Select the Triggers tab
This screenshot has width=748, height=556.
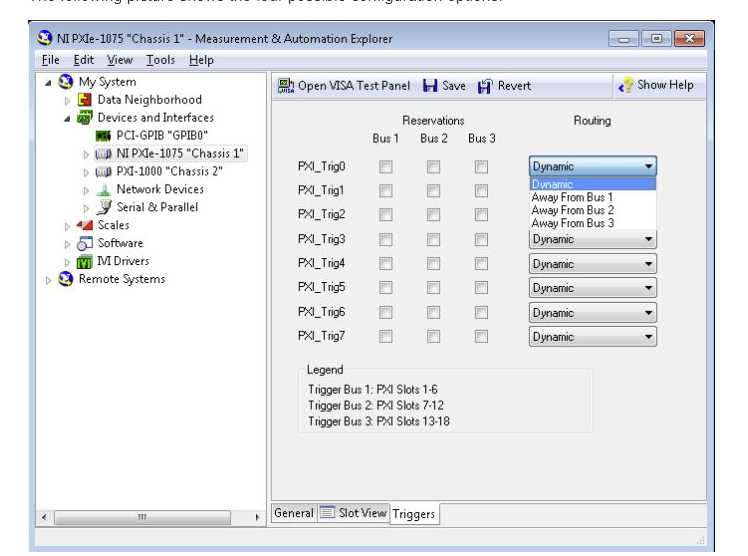click(x=414, y=514)
